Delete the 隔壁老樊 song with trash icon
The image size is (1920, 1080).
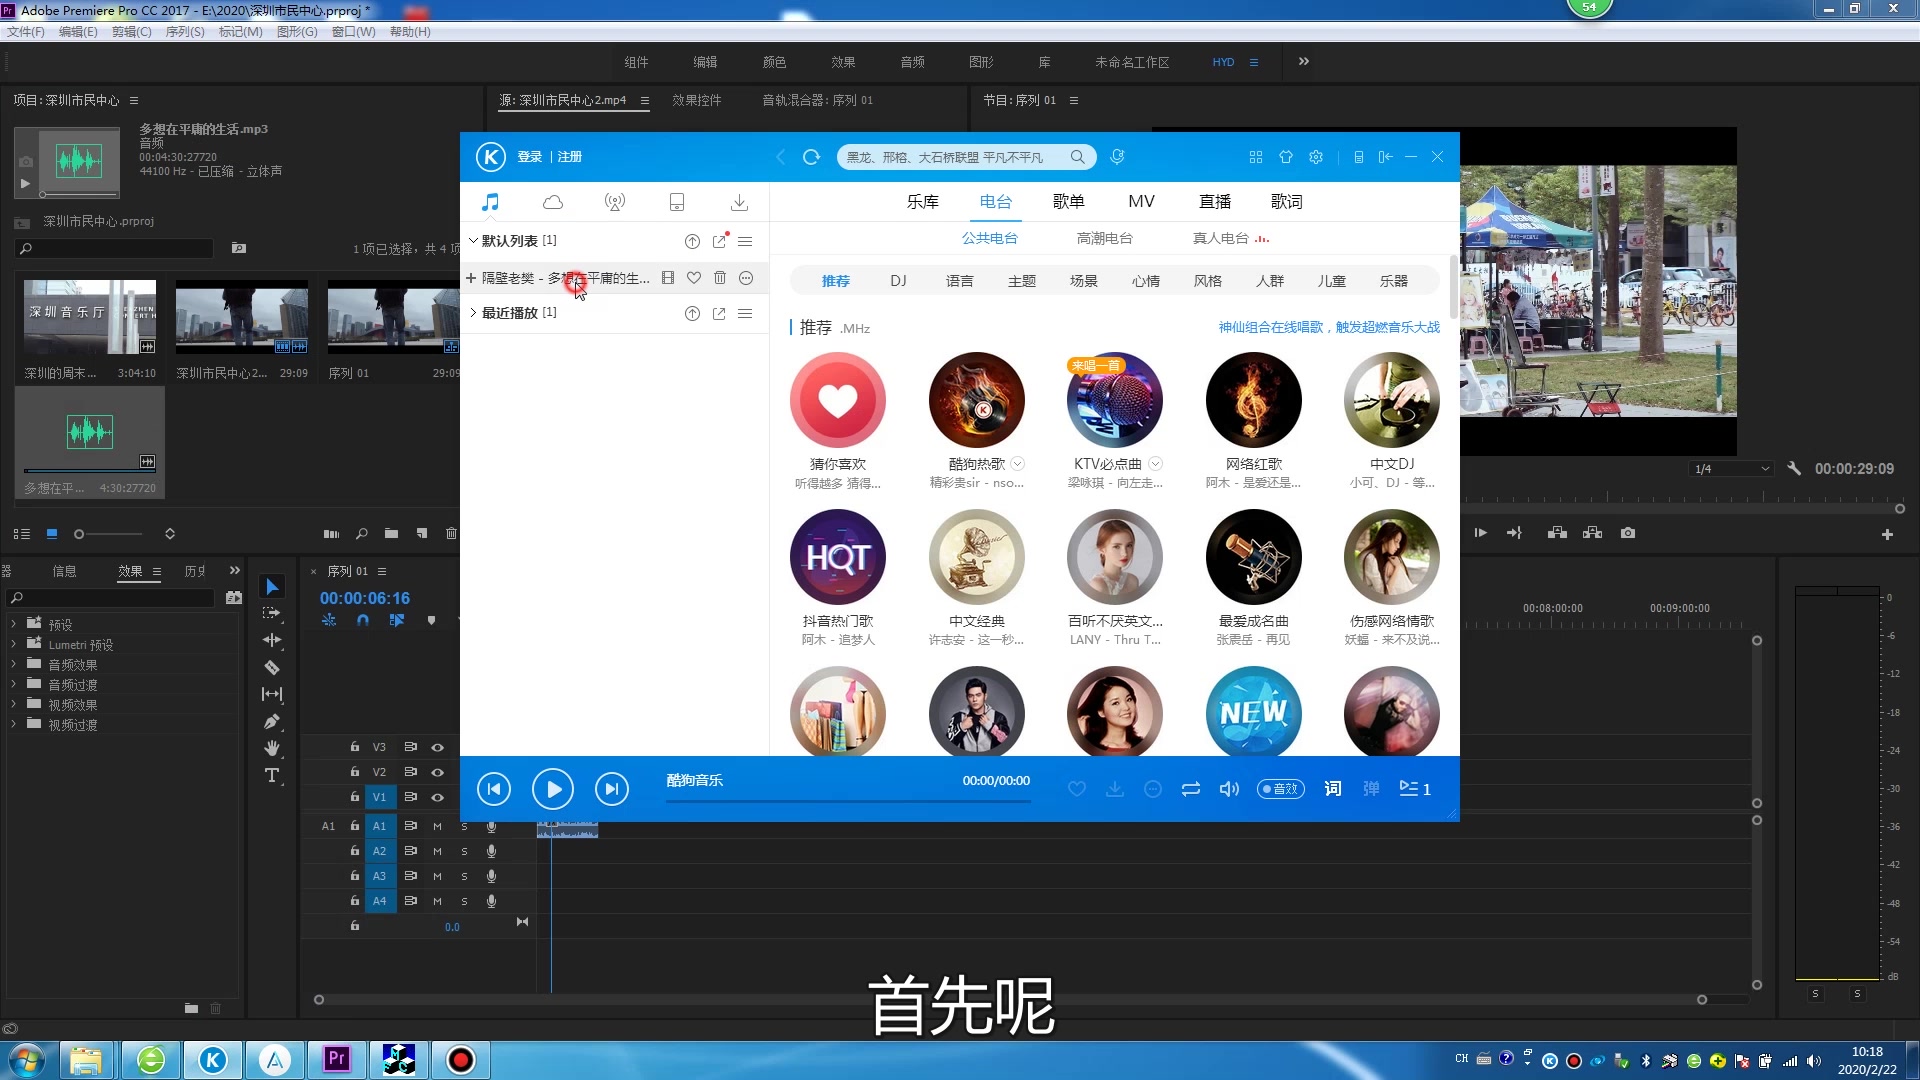[x=720, y=278]
